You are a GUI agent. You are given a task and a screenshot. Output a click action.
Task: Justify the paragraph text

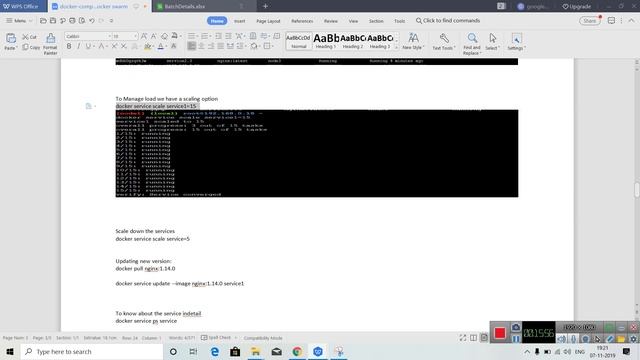(x=221, y=46)
